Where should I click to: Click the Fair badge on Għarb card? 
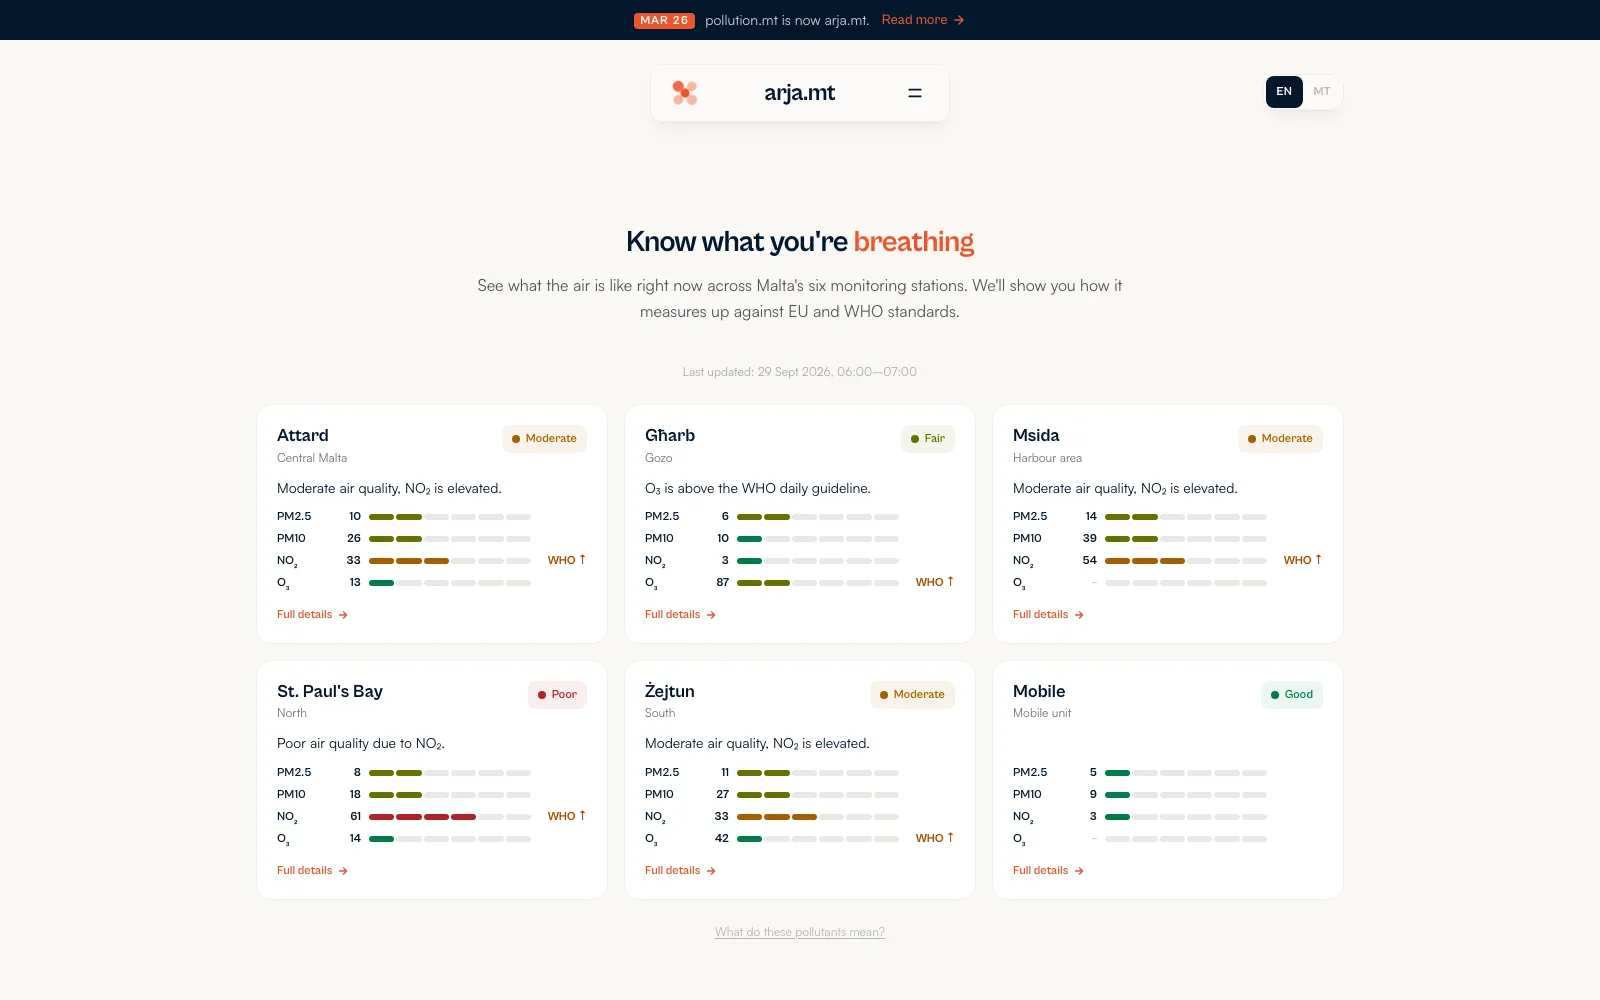coord(928,439)
